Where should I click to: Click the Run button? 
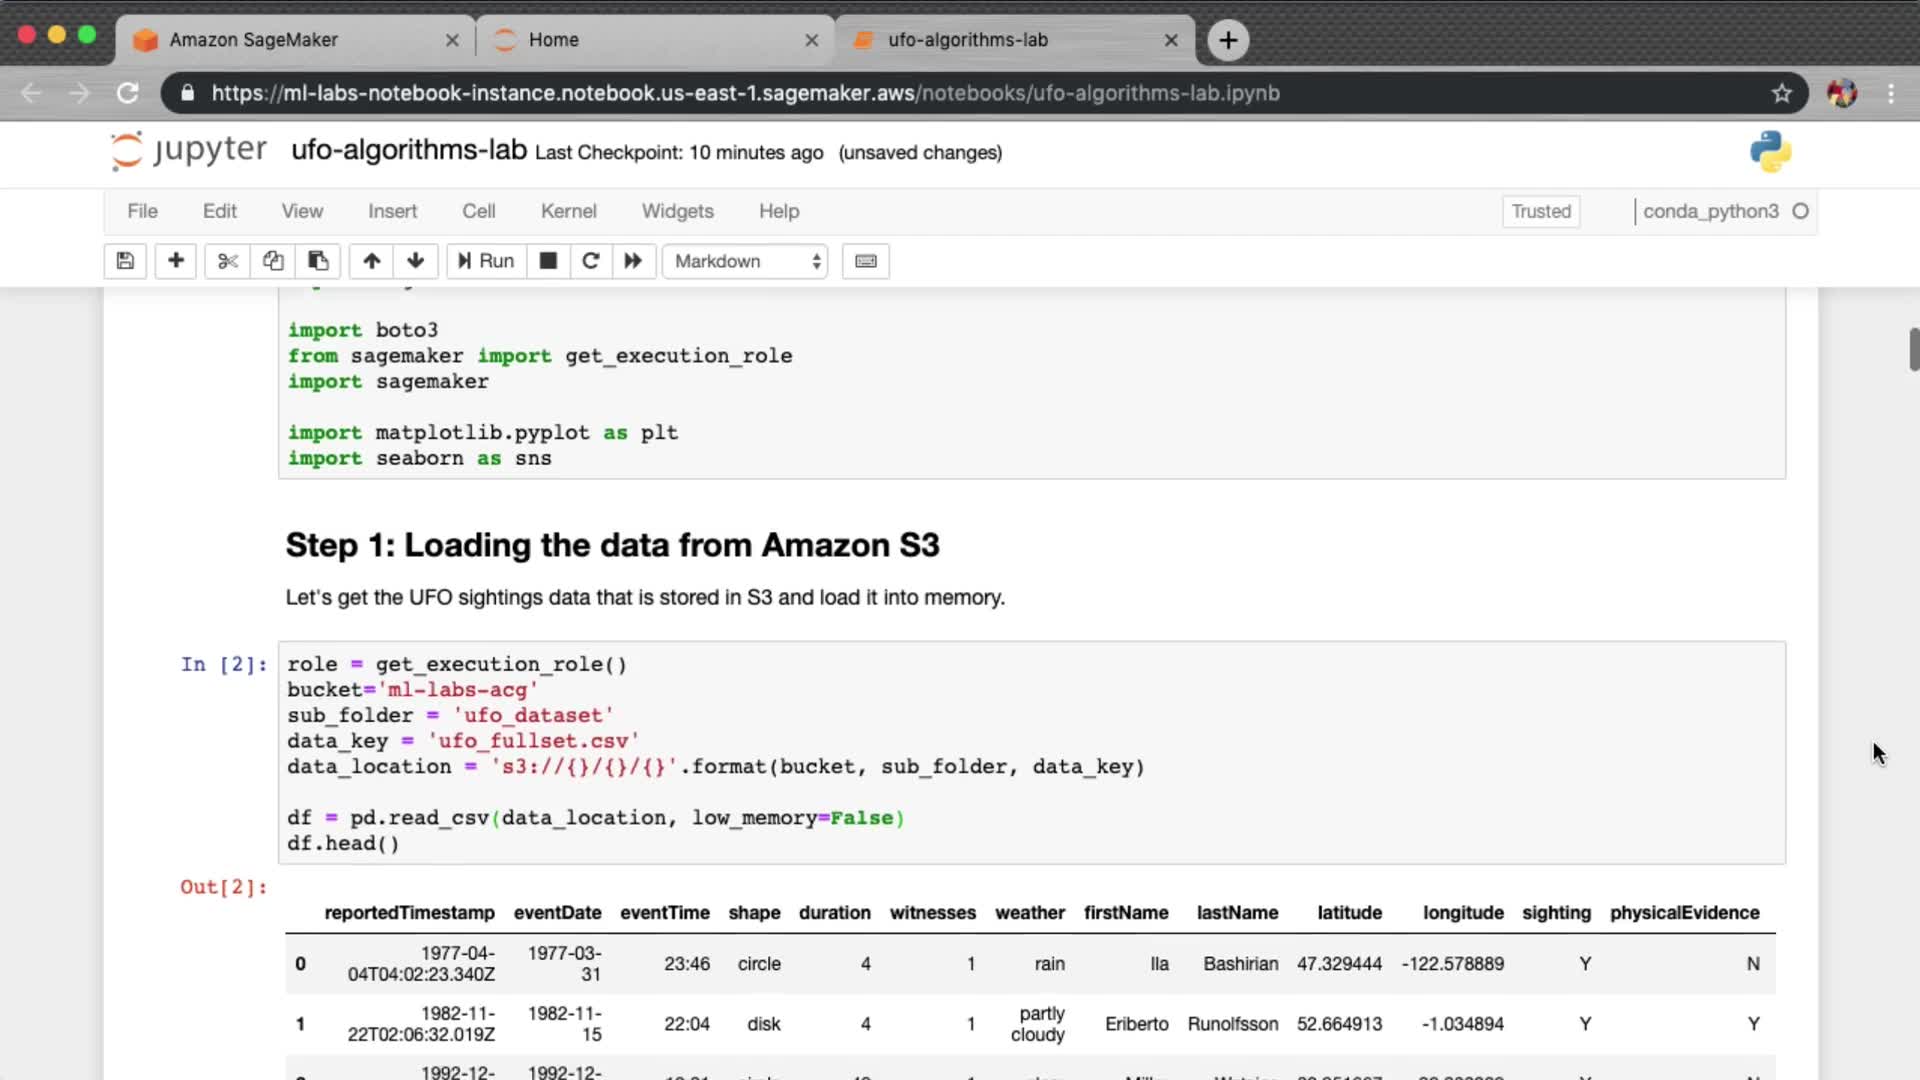(486, 261)
